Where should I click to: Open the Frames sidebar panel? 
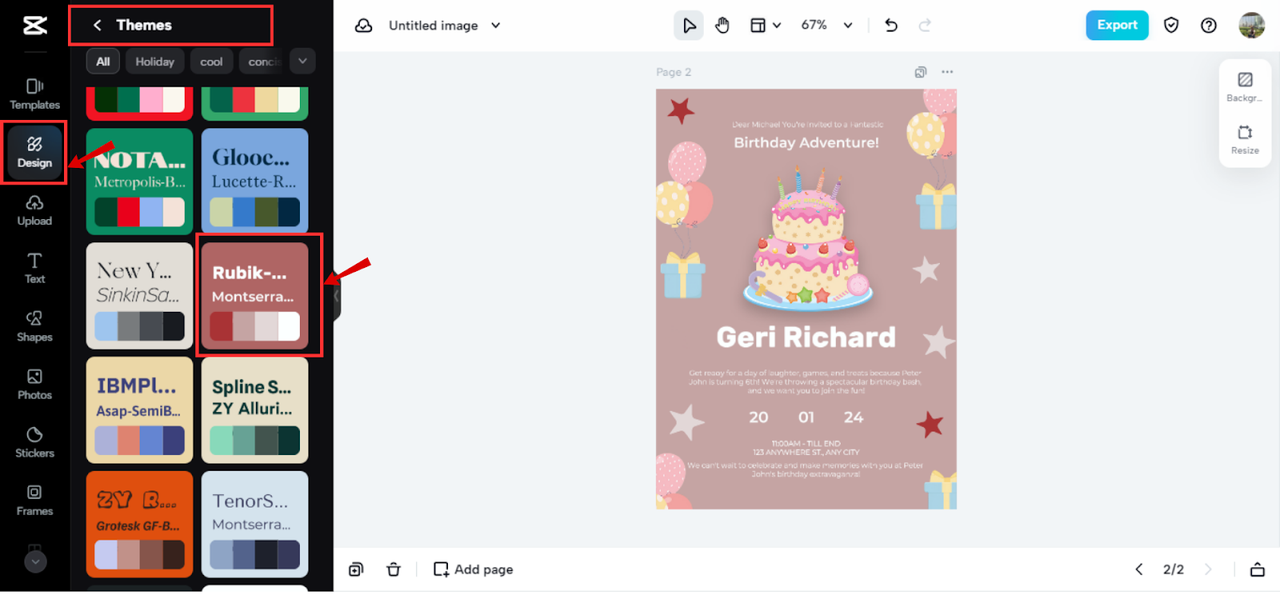(34, 501)
